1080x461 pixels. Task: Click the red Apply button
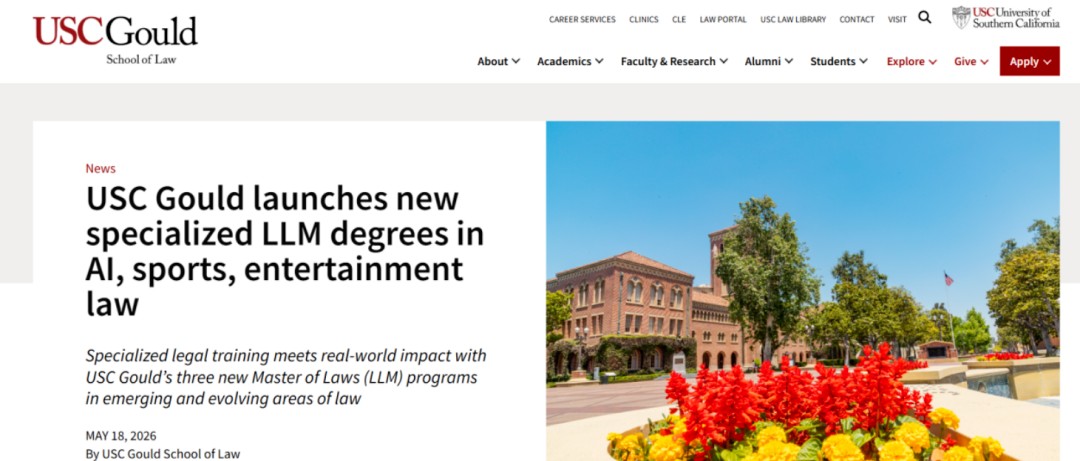[x=1030, y=61]
